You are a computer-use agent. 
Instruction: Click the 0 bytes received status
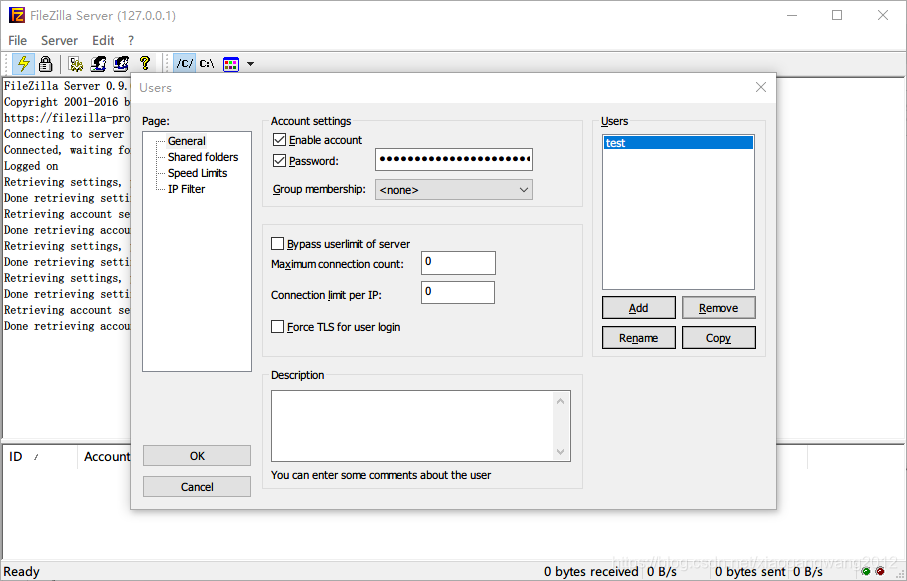pyautogui.click(x=591, y=572)
